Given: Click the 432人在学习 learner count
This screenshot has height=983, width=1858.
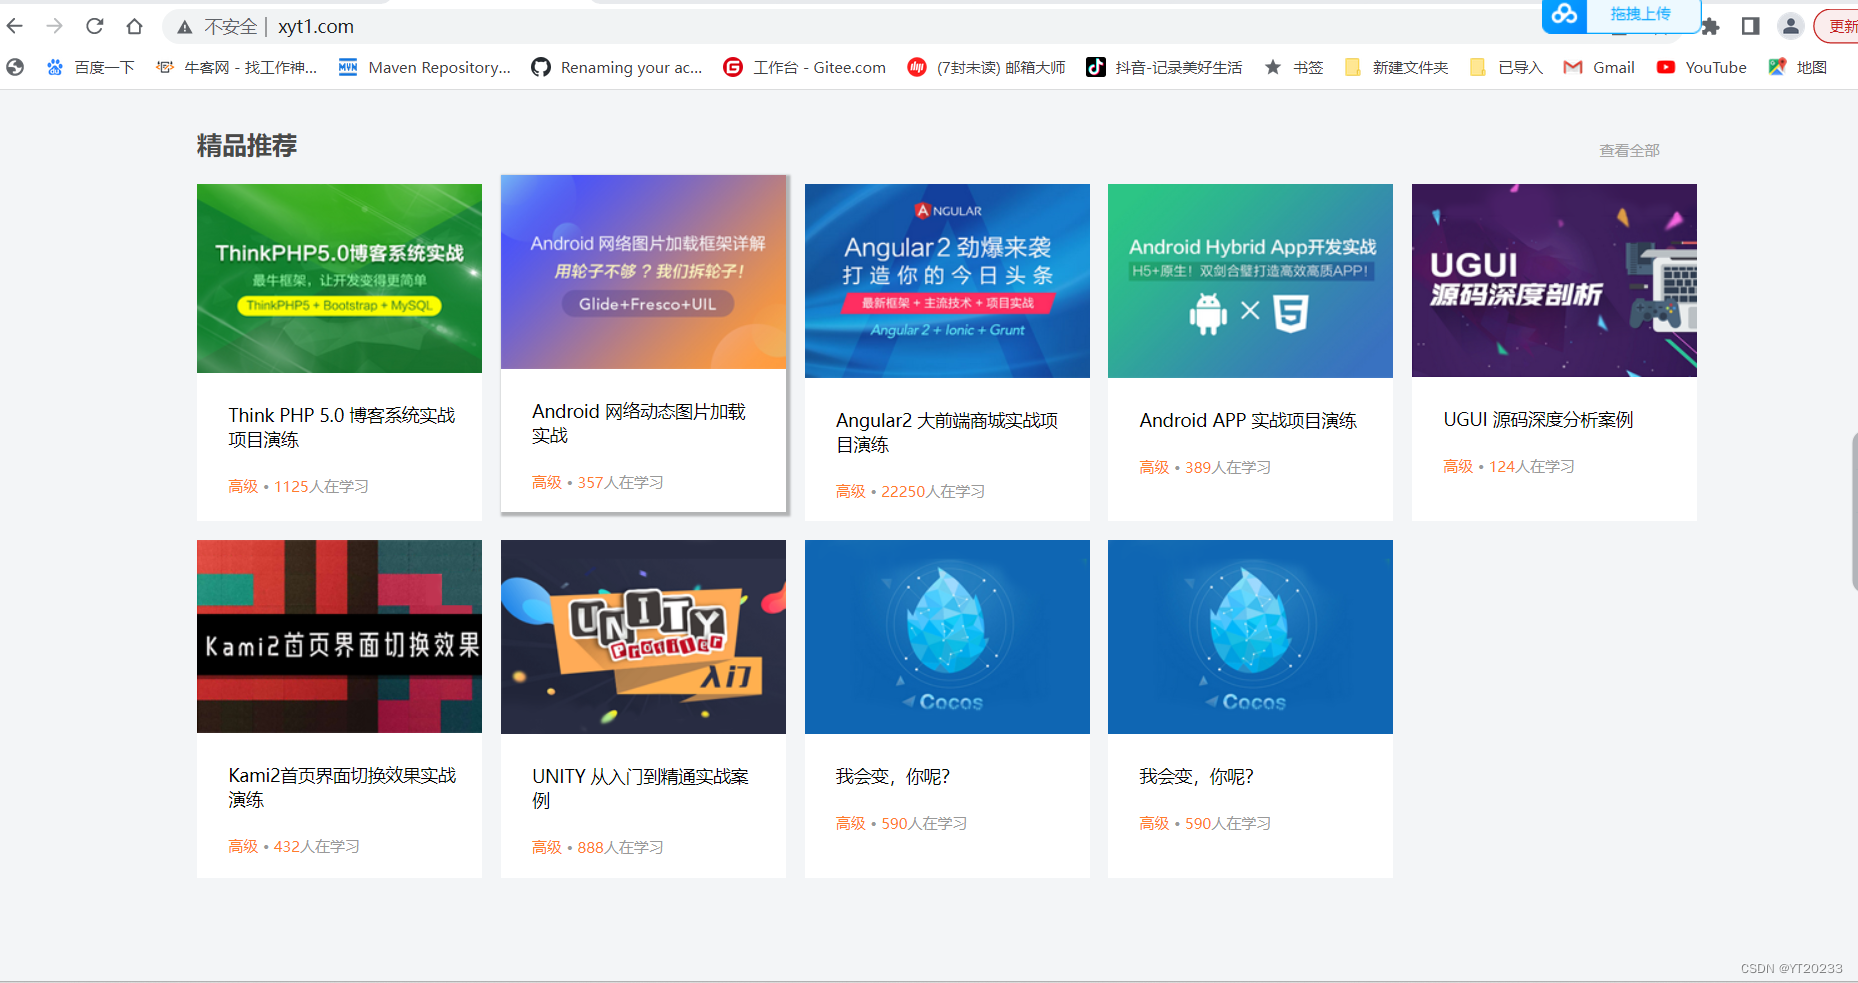Looking at the screenshot, I should [317, 846].
